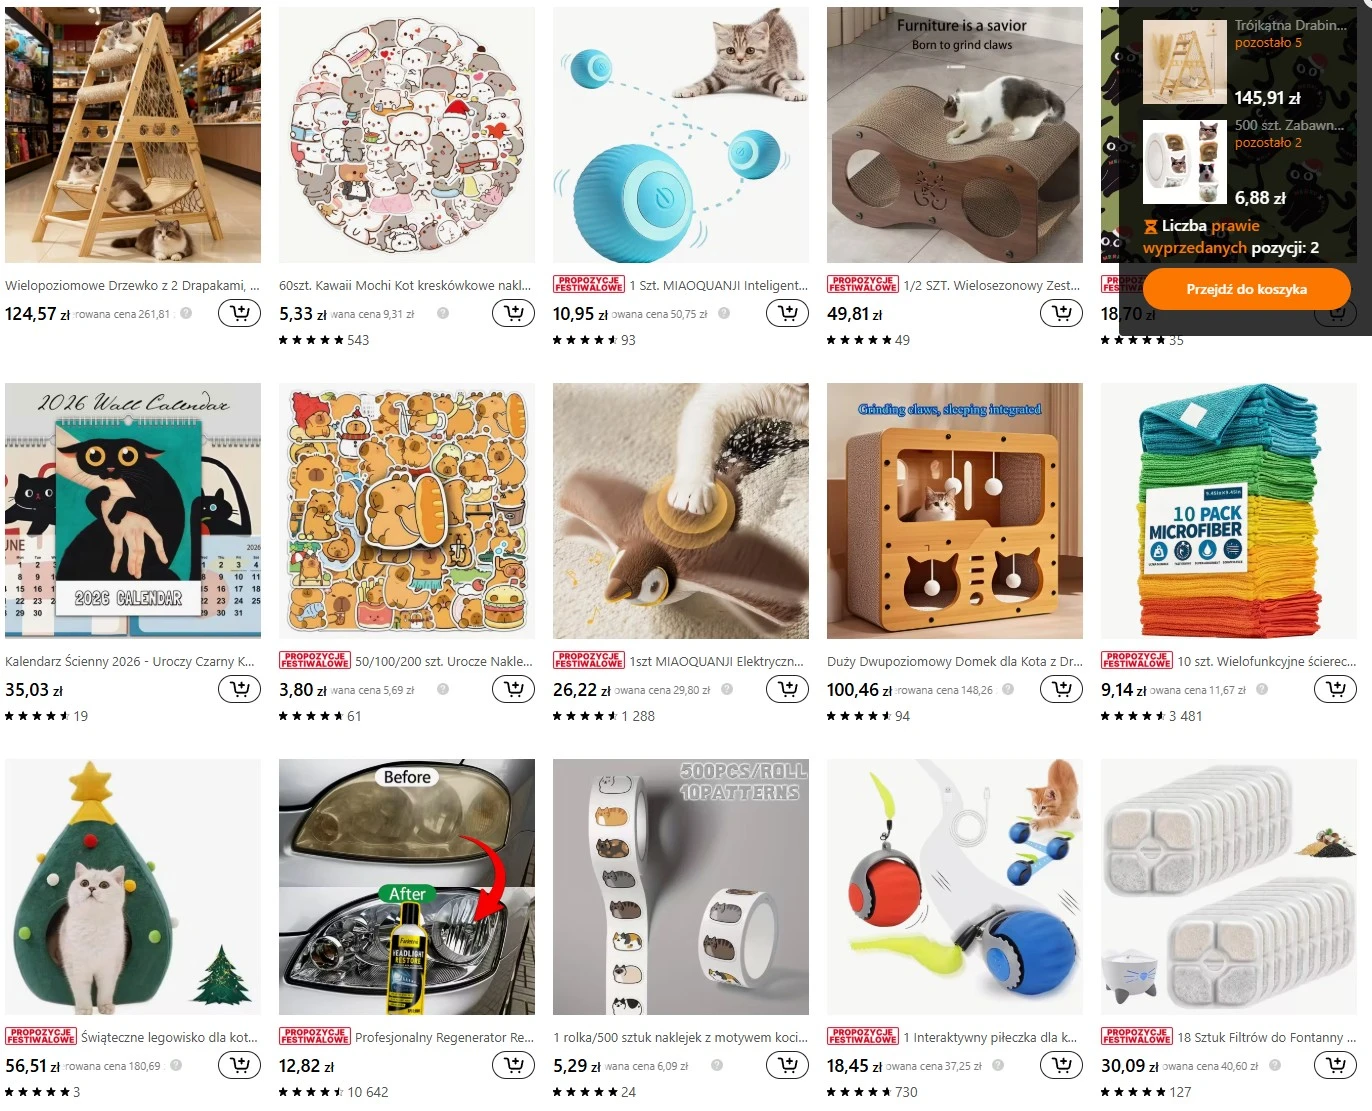This screenshot has width=1372, height=1111.
Task: Add 2026 black cat wall calendar to cart
Action: (240, 689)
